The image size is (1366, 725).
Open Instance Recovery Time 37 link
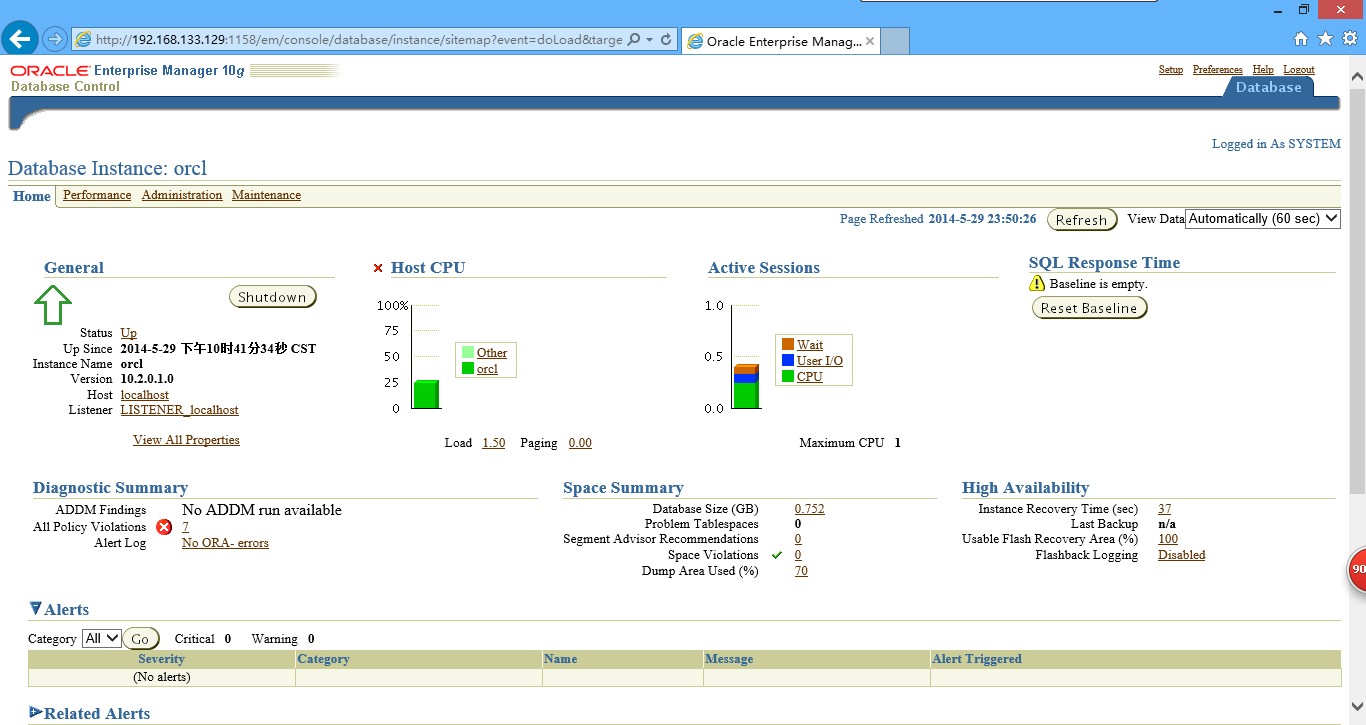click(1165, 509)
